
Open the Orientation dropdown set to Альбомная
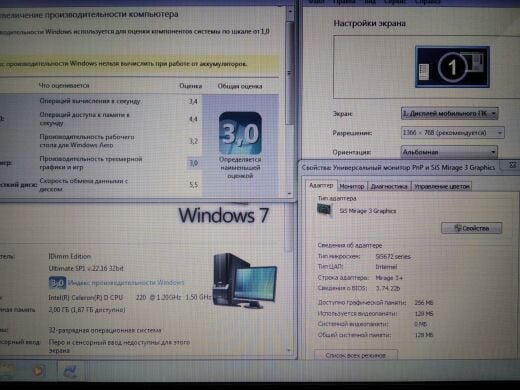tap(449, 152)
